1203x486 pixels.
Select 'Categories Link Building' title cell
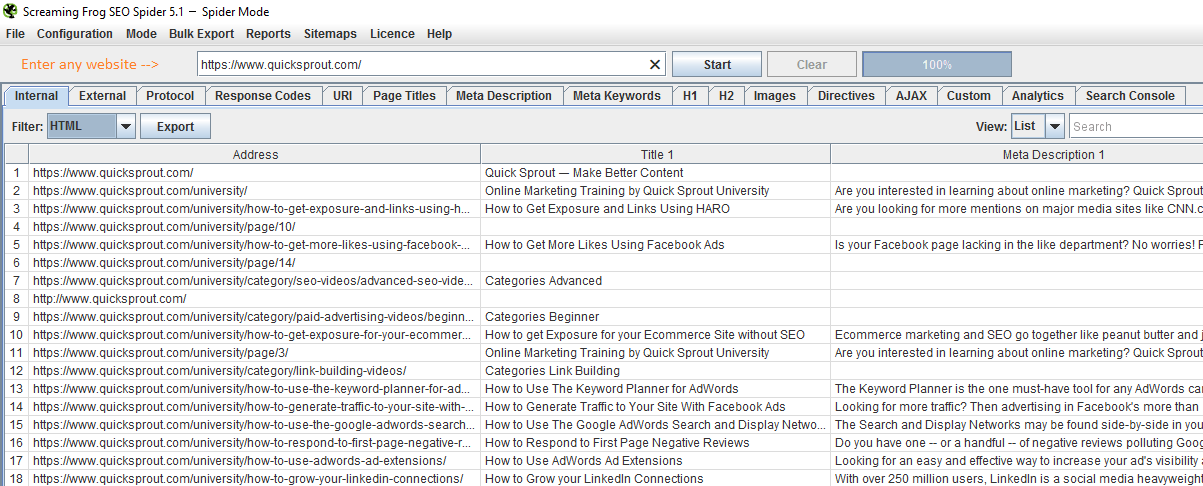[x=656, y=371]
